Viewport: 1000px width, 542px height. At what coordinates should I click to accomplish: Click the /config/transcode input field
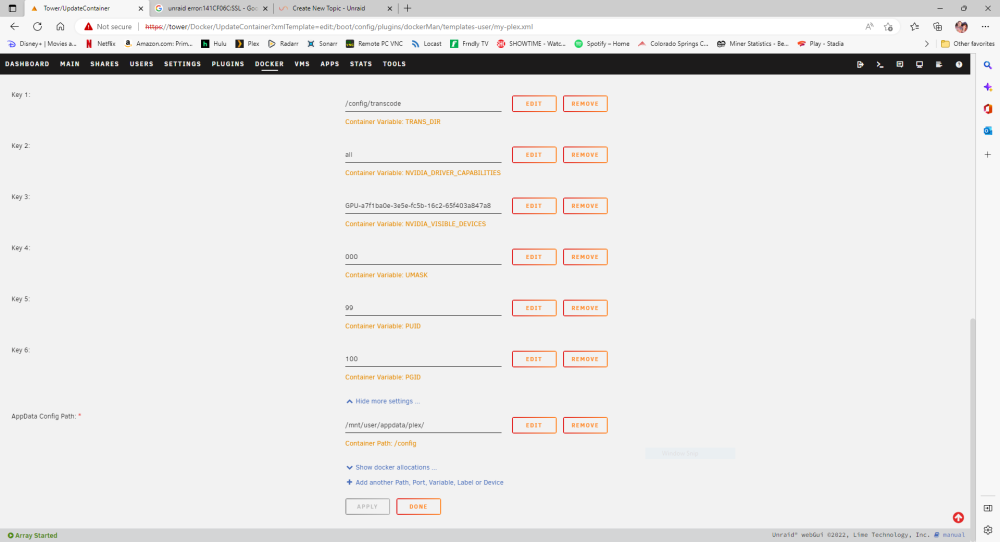[423, 103]
